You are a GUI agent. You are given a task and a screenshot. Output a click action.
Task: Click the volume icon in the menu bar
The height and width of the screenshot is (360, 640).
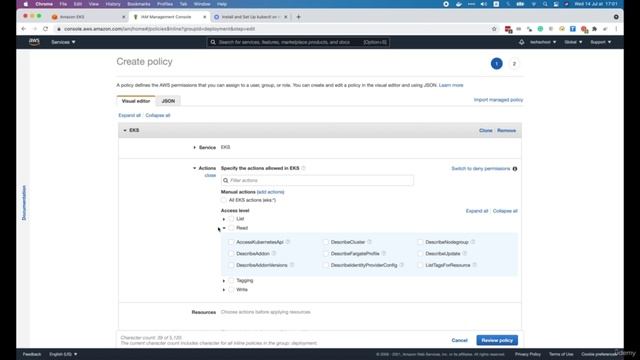(x=484, y=4)
